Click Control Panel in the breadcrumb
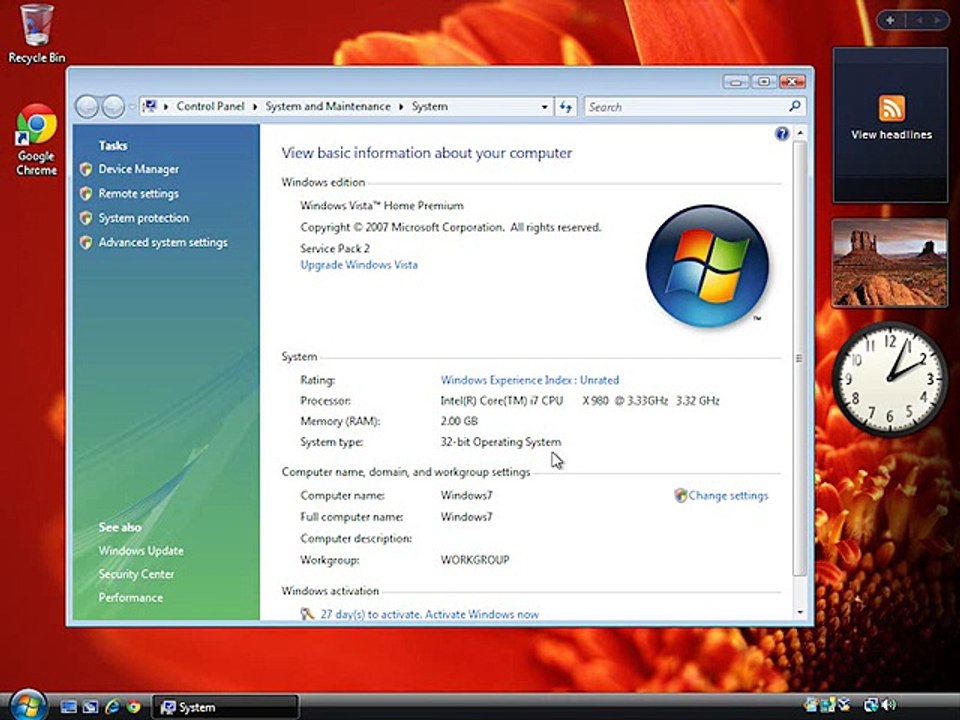Image resolution: width=960 pixels, height=720 pixels. pos(210,107)
